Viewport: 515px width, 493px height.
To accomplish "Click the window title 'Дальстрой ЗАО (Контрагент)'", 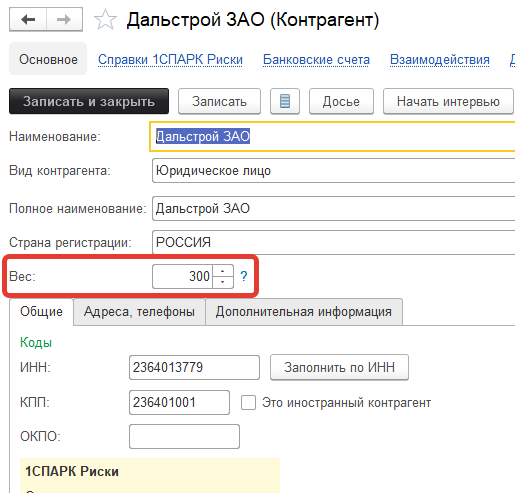I will click(253, 20).
